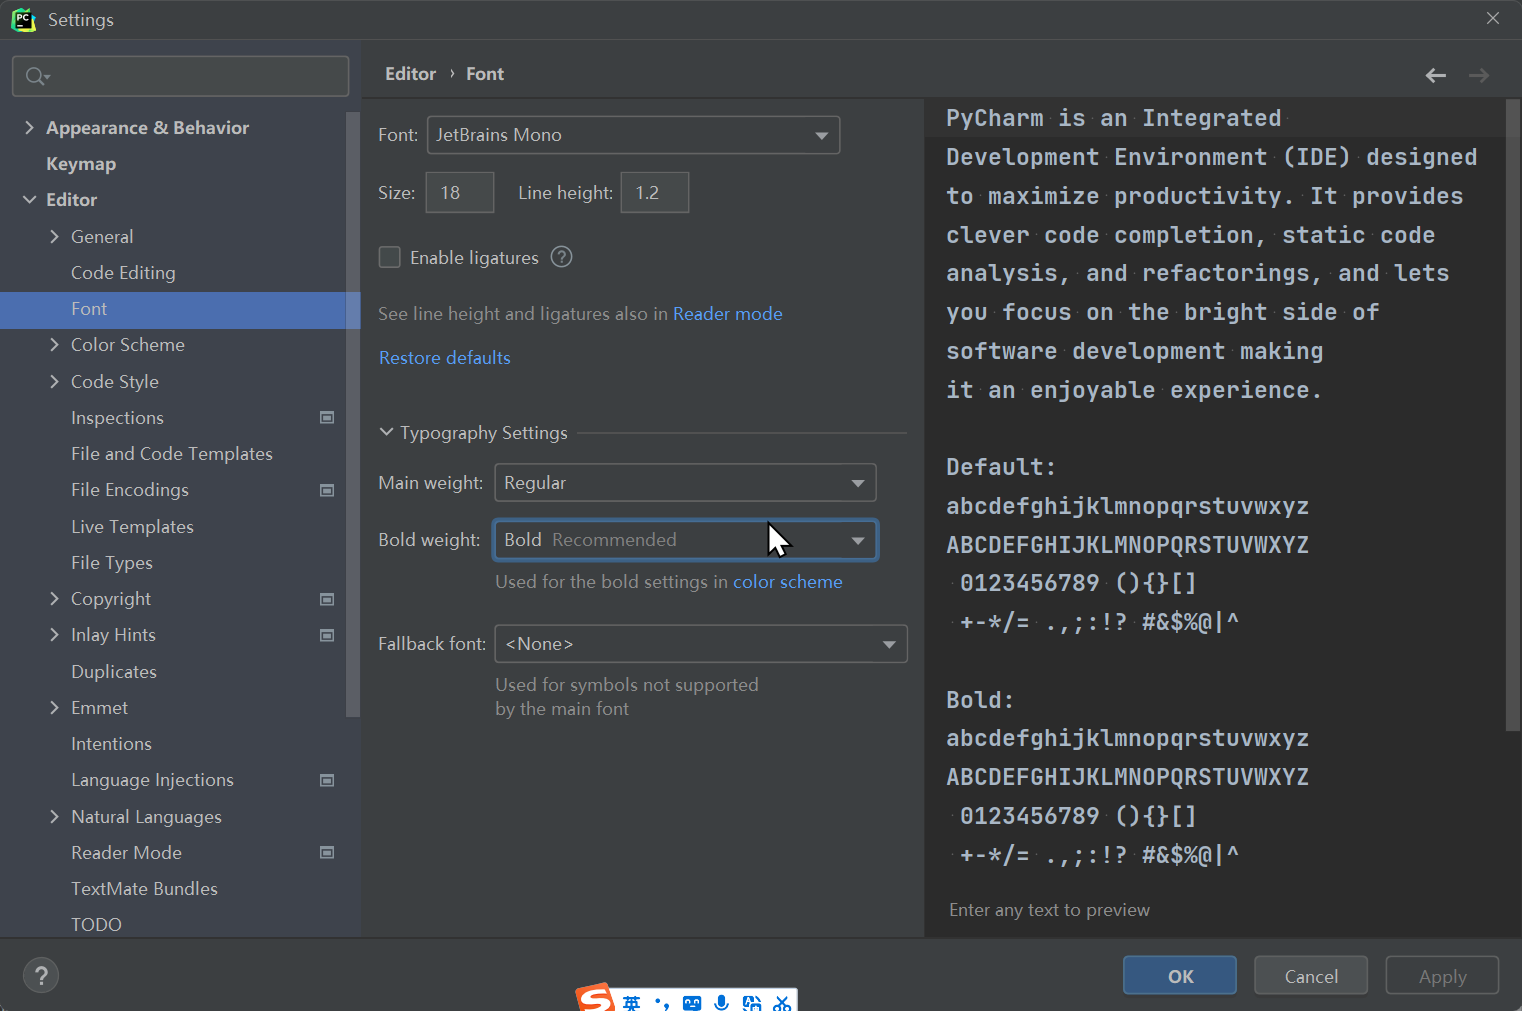The image size is (1522, 1011).
Task: Open the Reader mode link
Action: tap(728, 314)
